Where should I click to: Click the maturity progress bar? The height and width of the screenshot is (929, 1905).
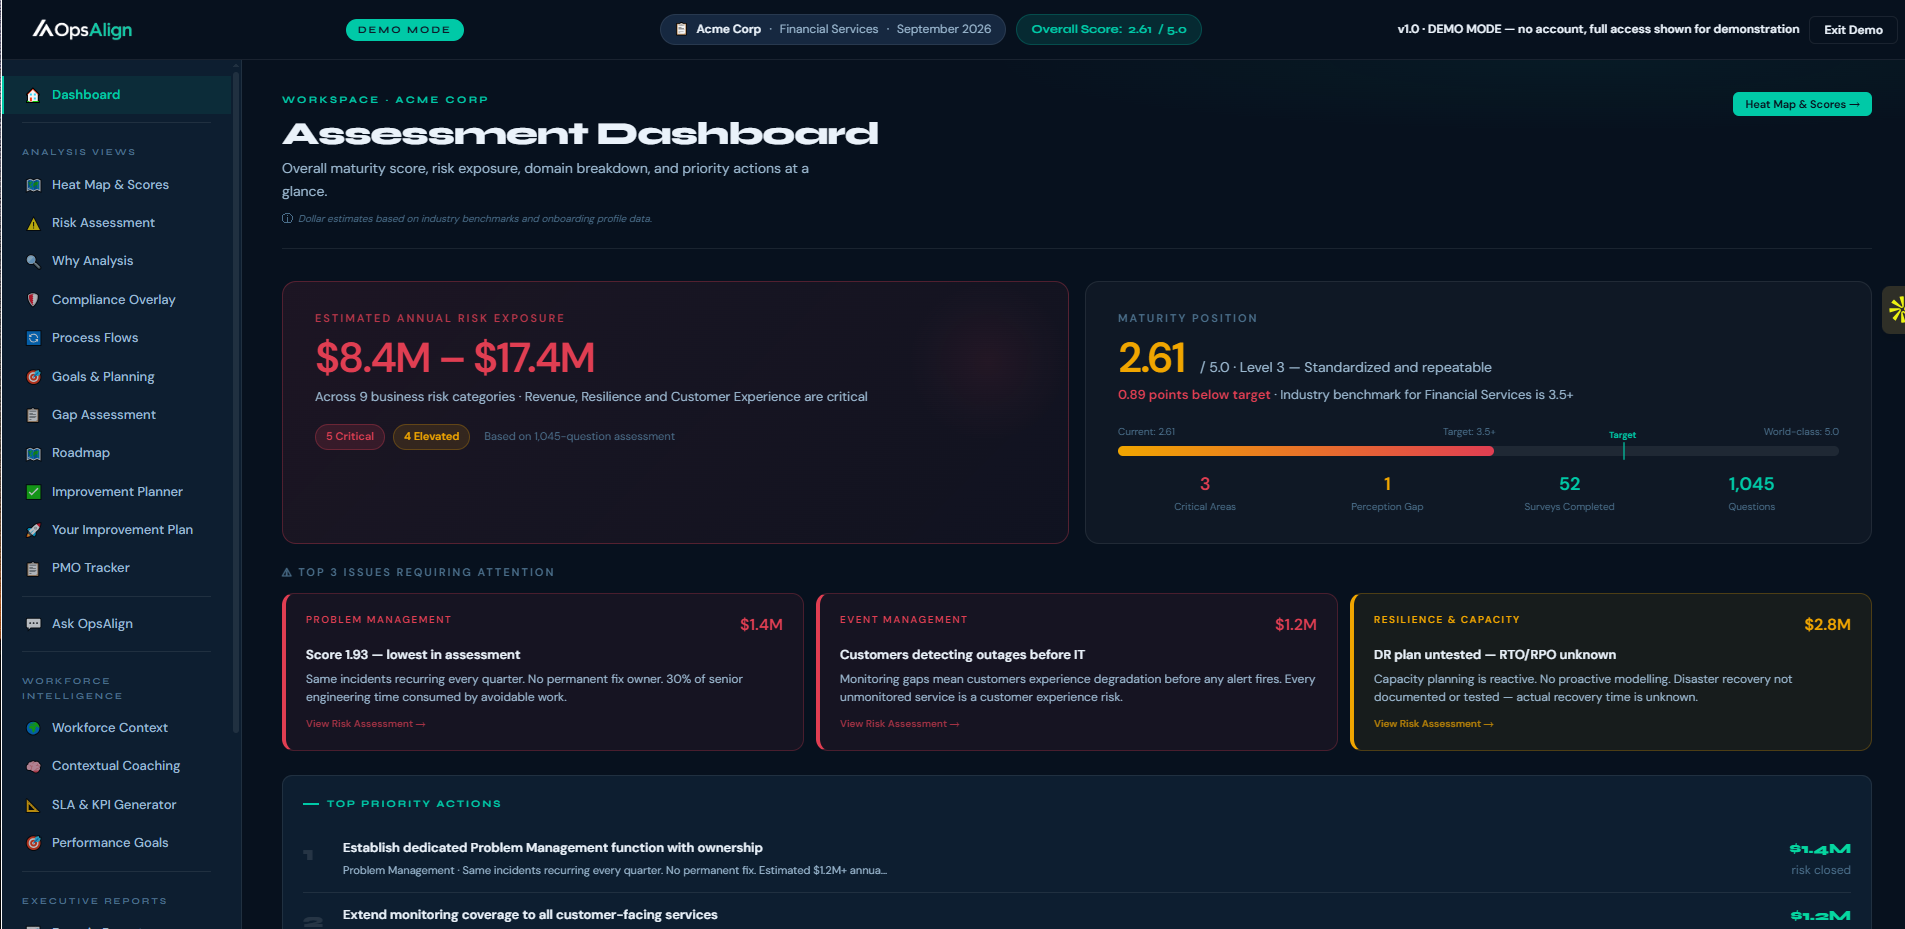[x=1478, y=451]
